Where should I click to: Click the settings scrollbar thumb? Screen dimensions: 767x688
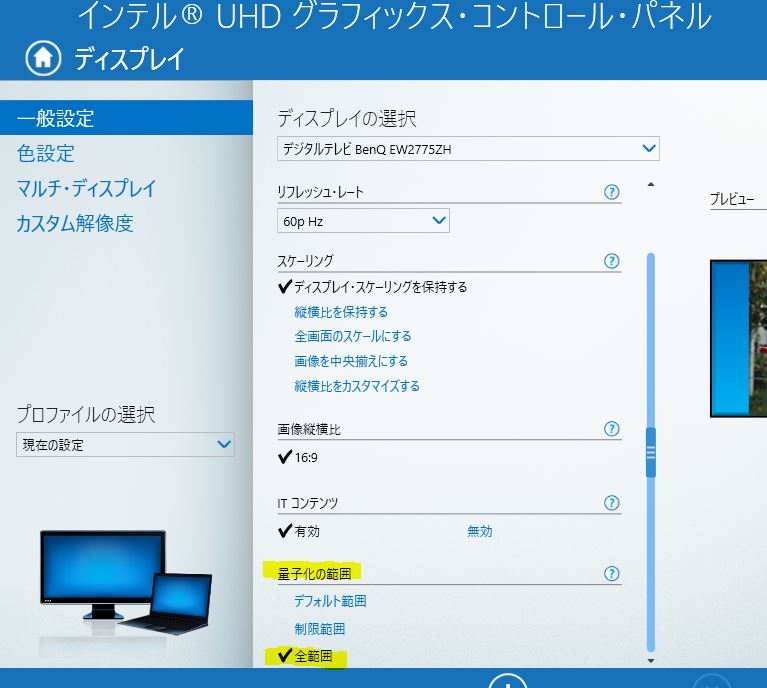(651, 453)
